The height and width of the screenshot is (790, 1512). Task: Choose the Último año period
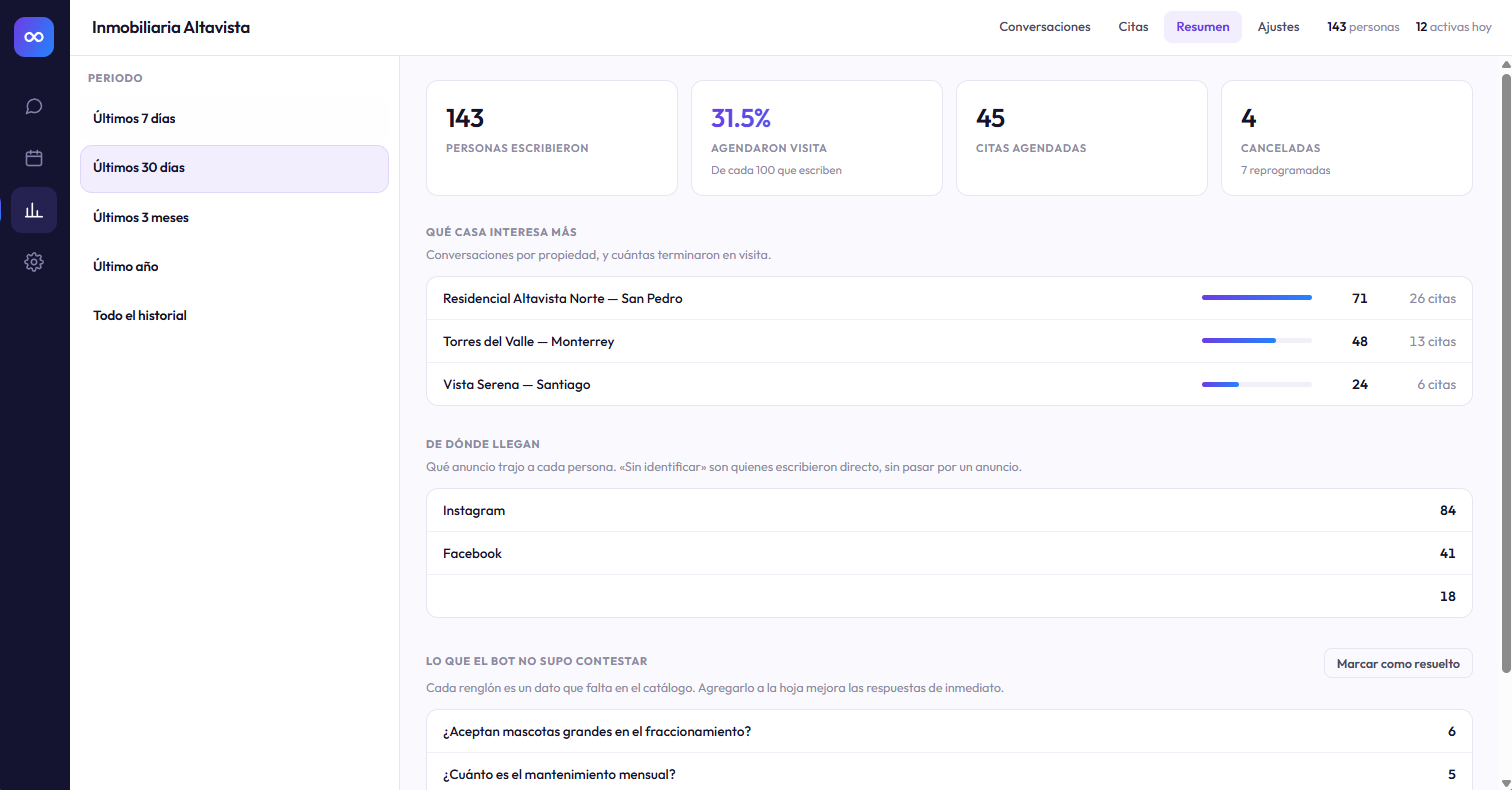(x=234, y=266)
